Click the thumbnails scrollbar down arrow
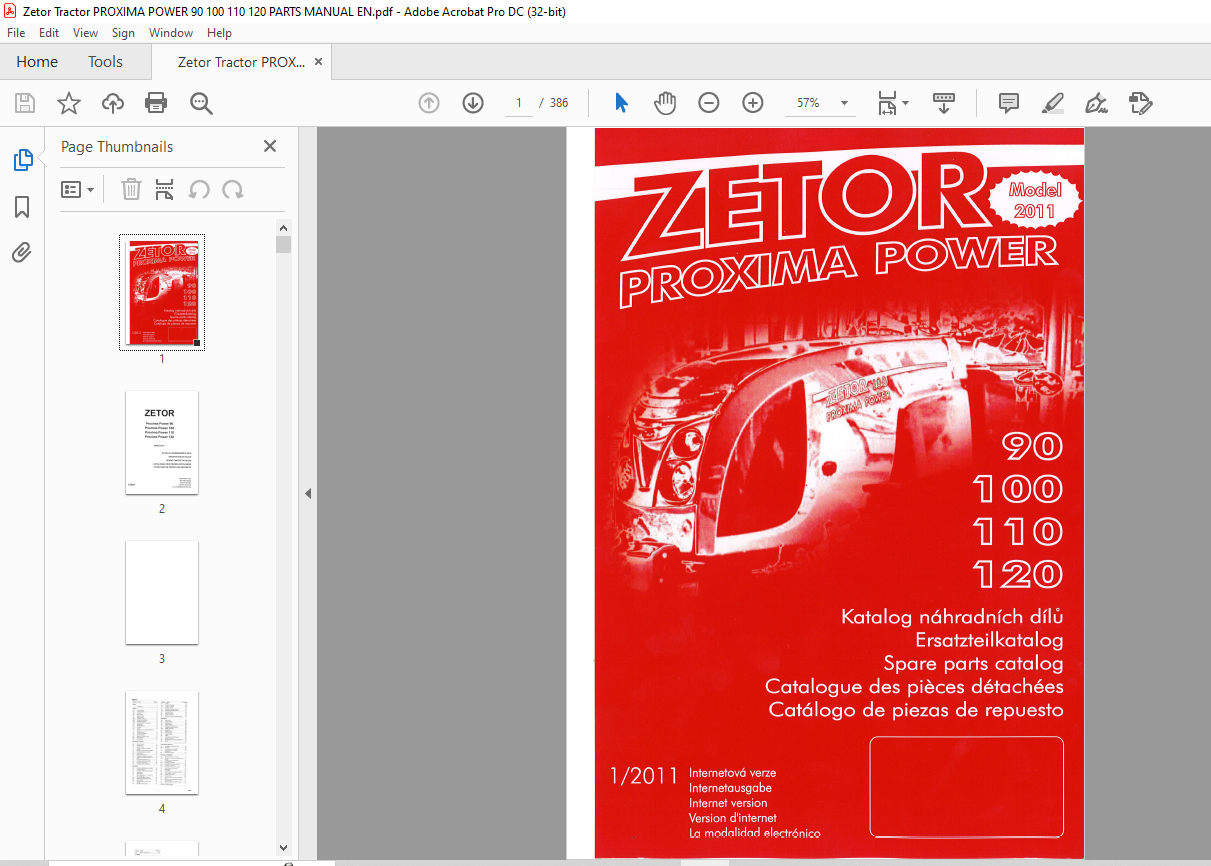 tap(284, 848)
